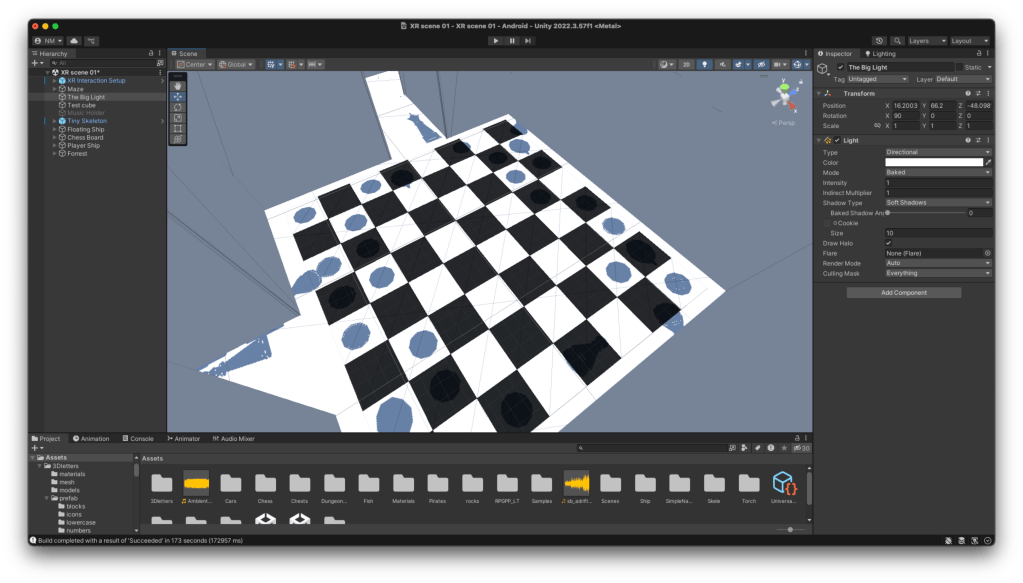
Task: Open the Console tab
Action: tap(138, 438)
